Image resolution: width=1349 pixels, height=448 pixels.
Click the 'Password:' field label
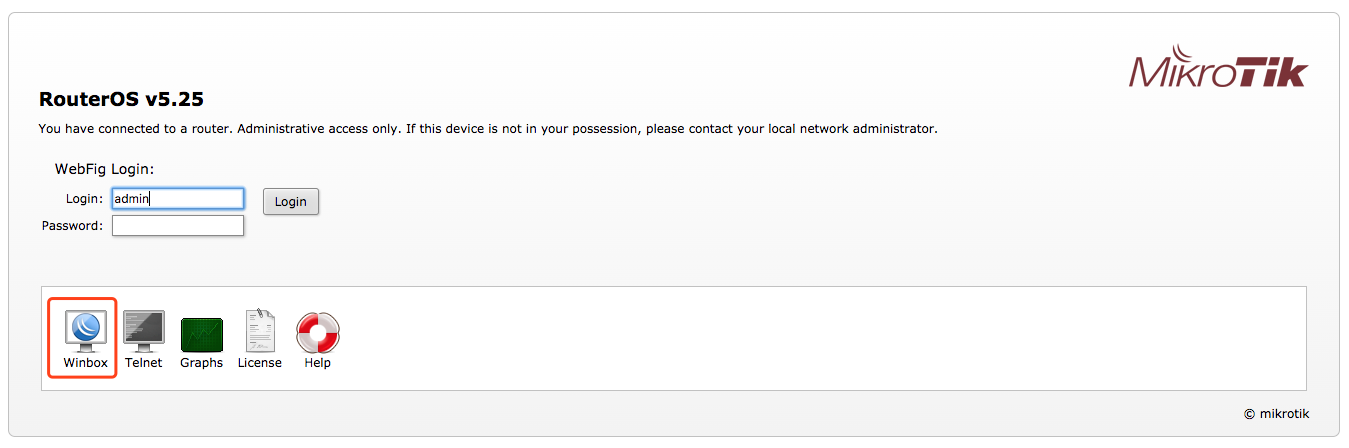tap(72, 226)
